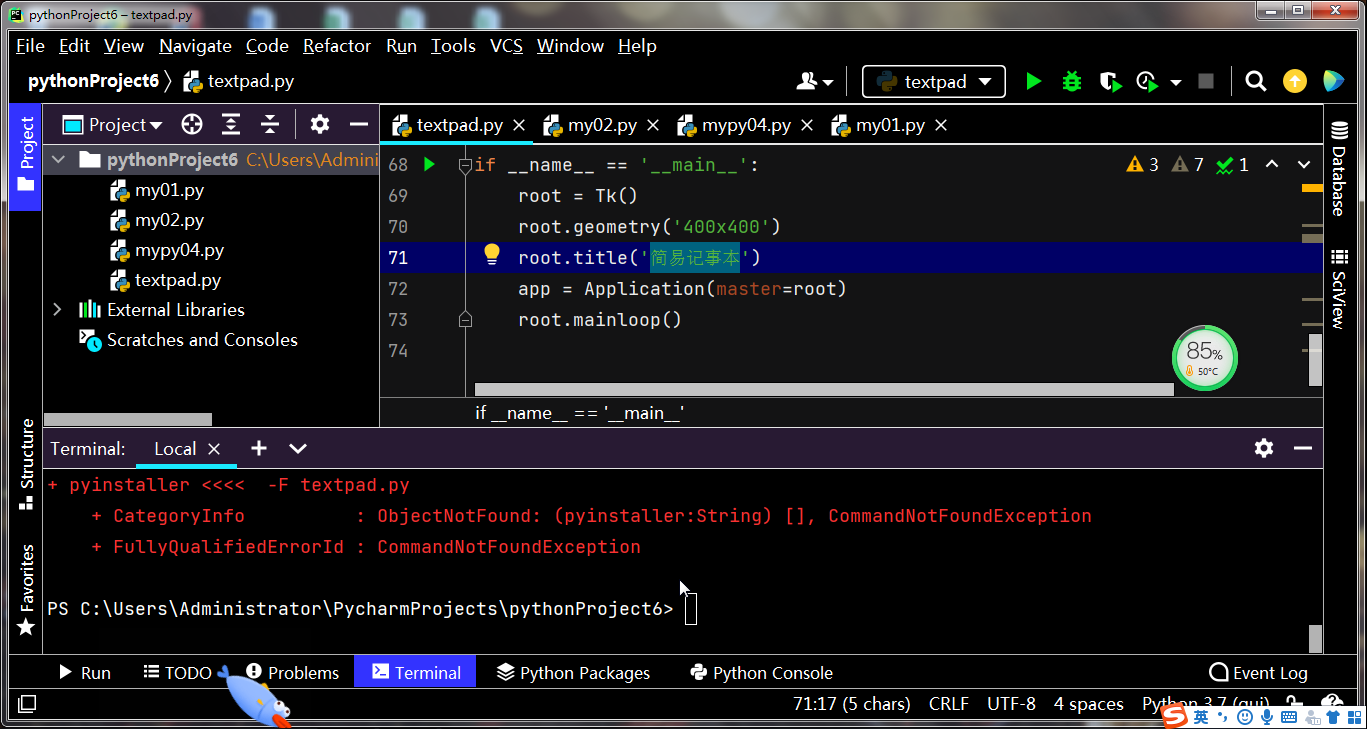1367x729 pixels.
Task: Select my01.py in project tree
Action: [x=156, y=190]
